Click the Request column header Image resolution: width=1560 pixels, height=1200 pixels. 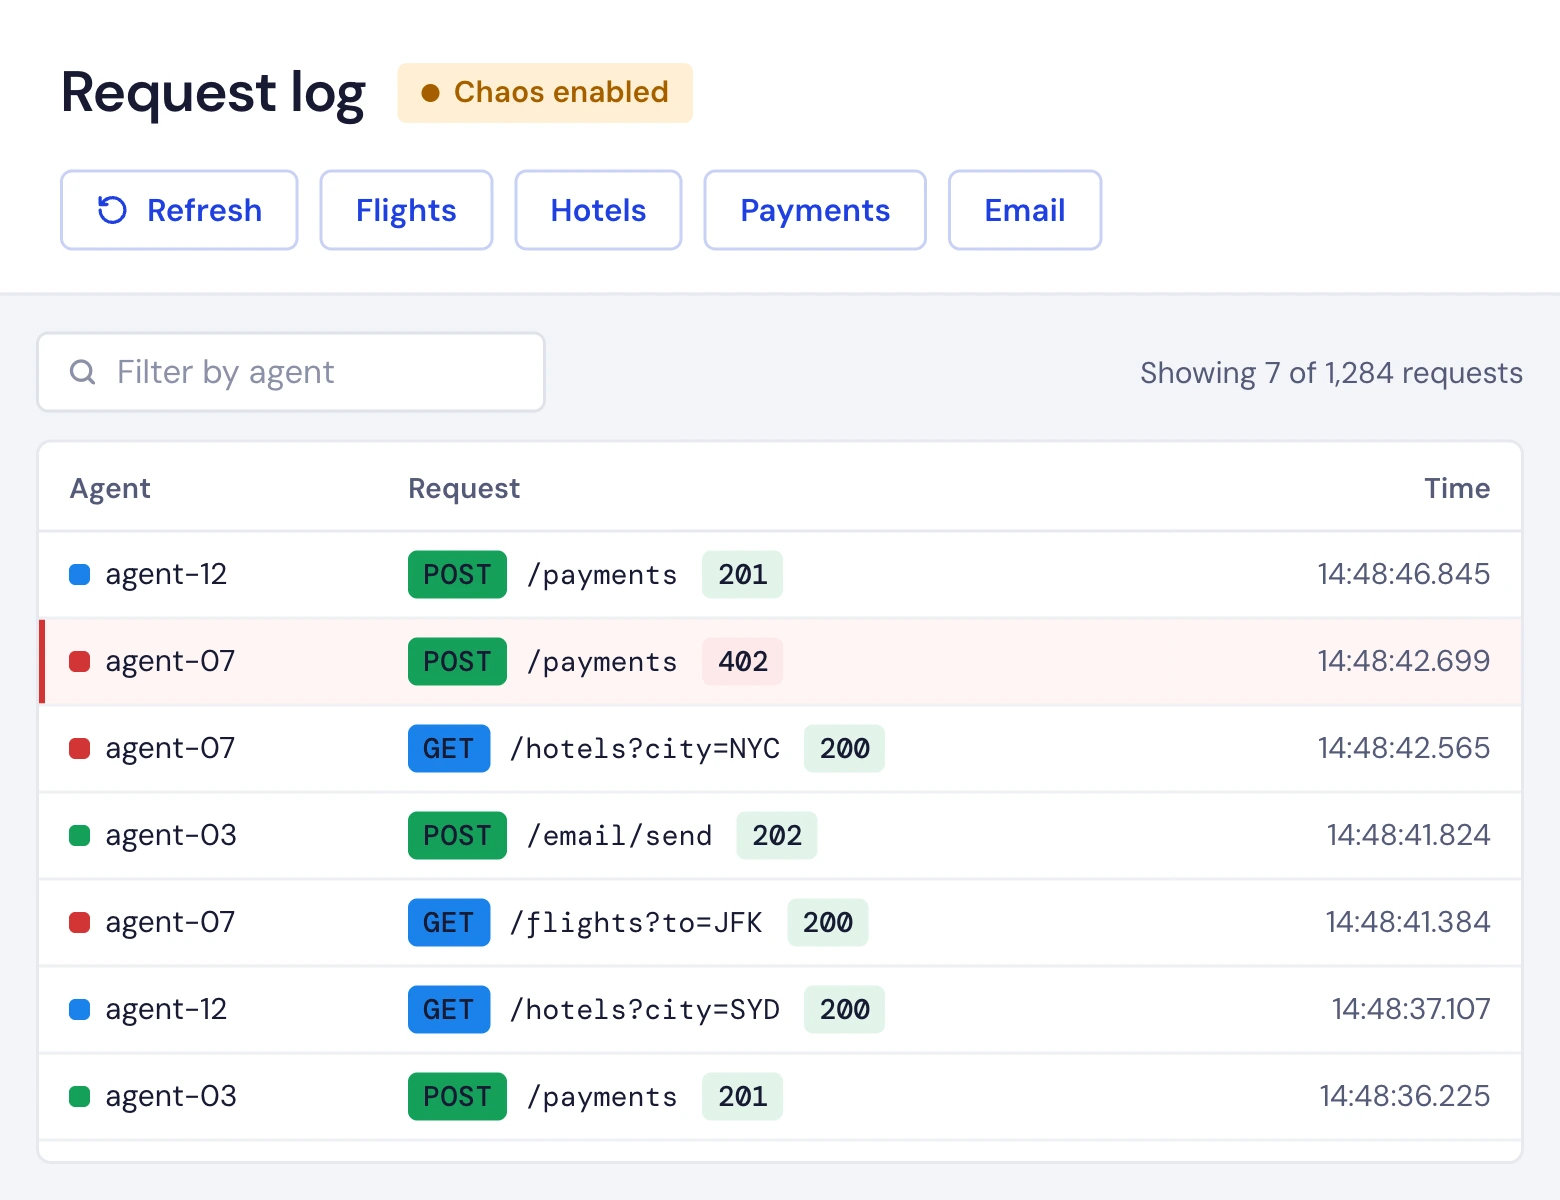pos(464,488)
